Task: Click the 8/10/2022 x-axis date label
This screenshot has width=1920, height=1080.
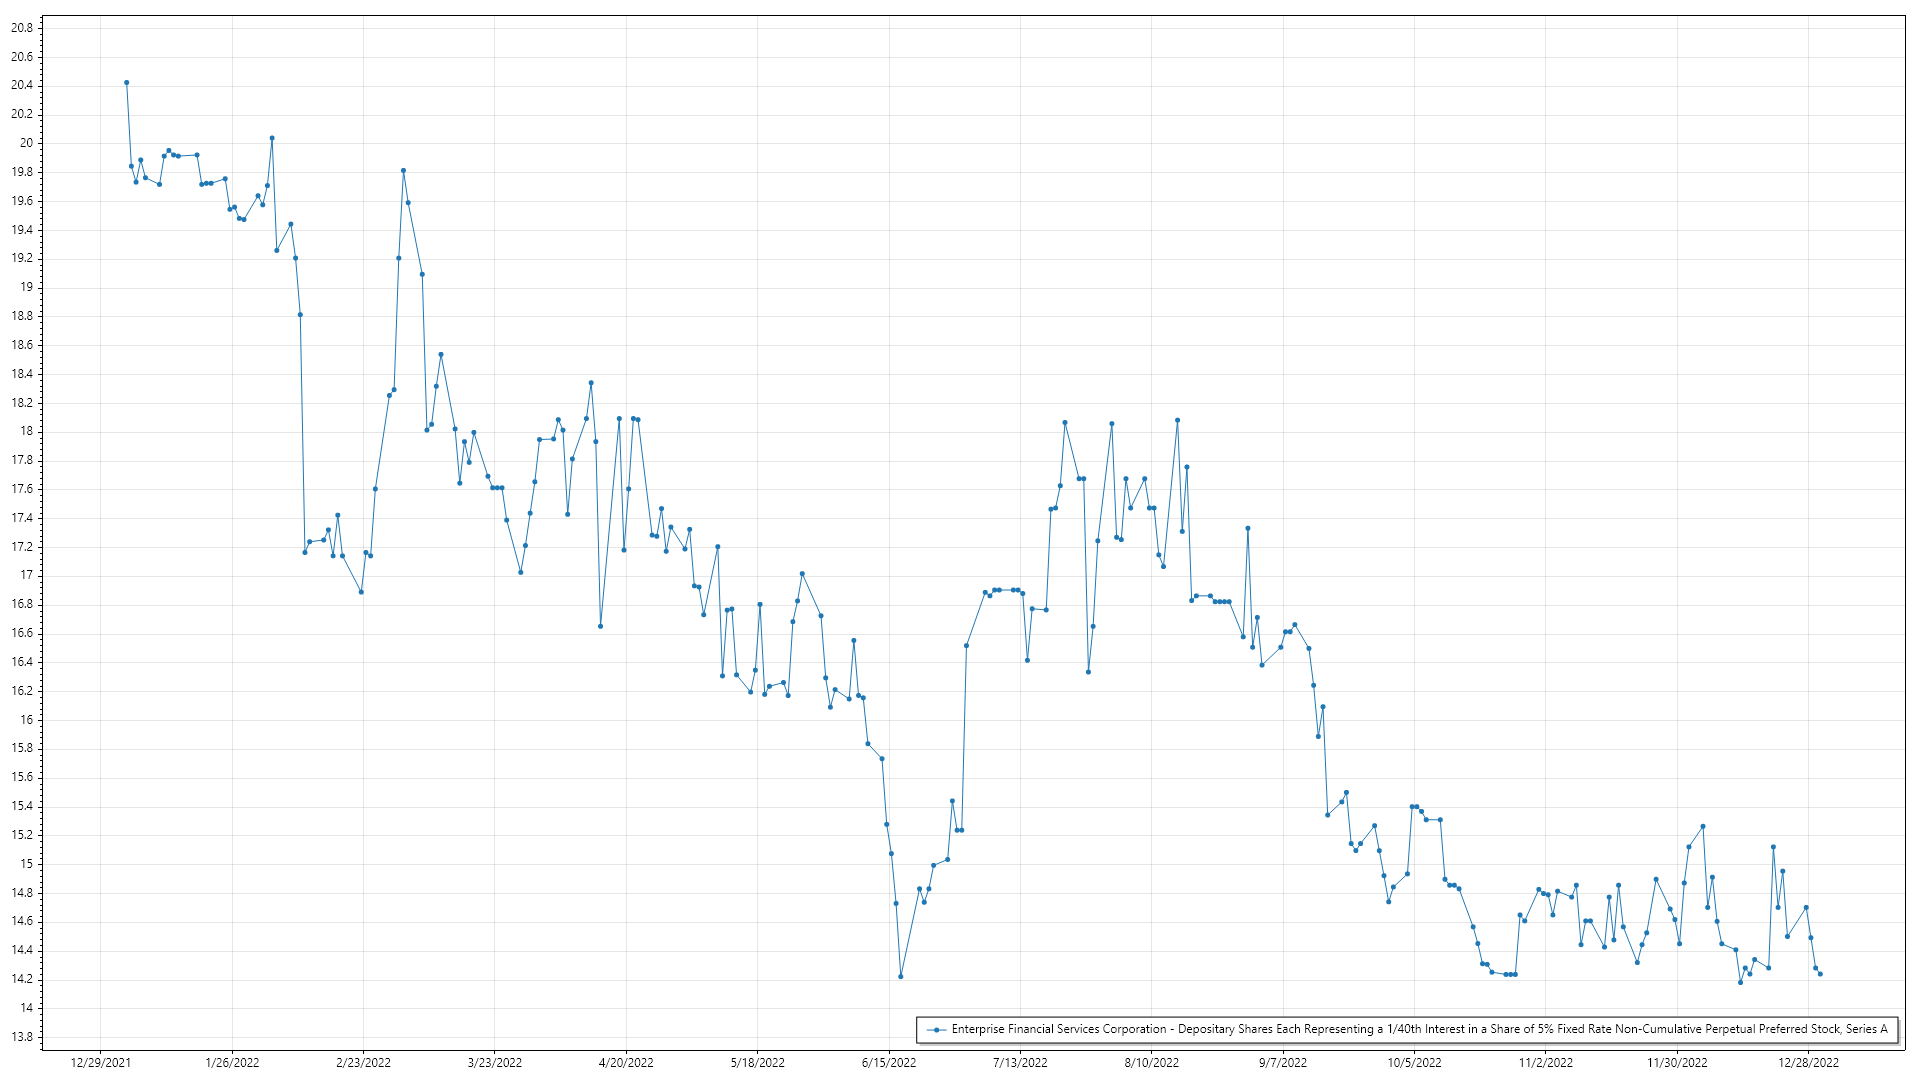Action: coord(1151,1063)
